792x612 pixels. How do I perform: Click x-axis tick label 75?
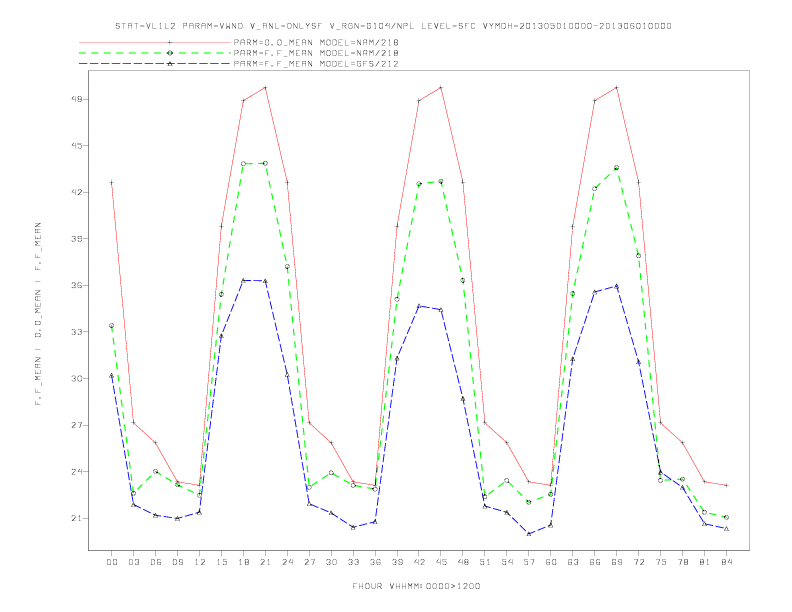(661, 562)
